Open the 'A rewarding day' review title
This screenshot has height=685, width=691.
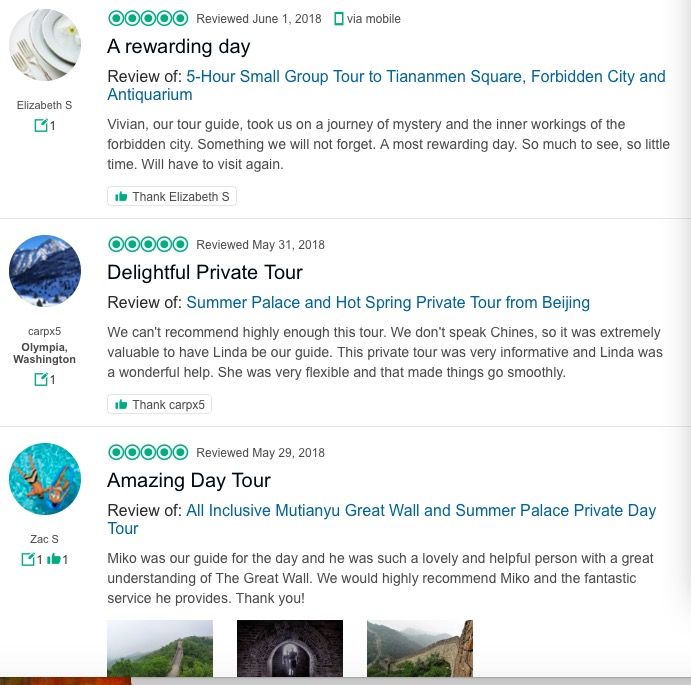coord(179,47)
